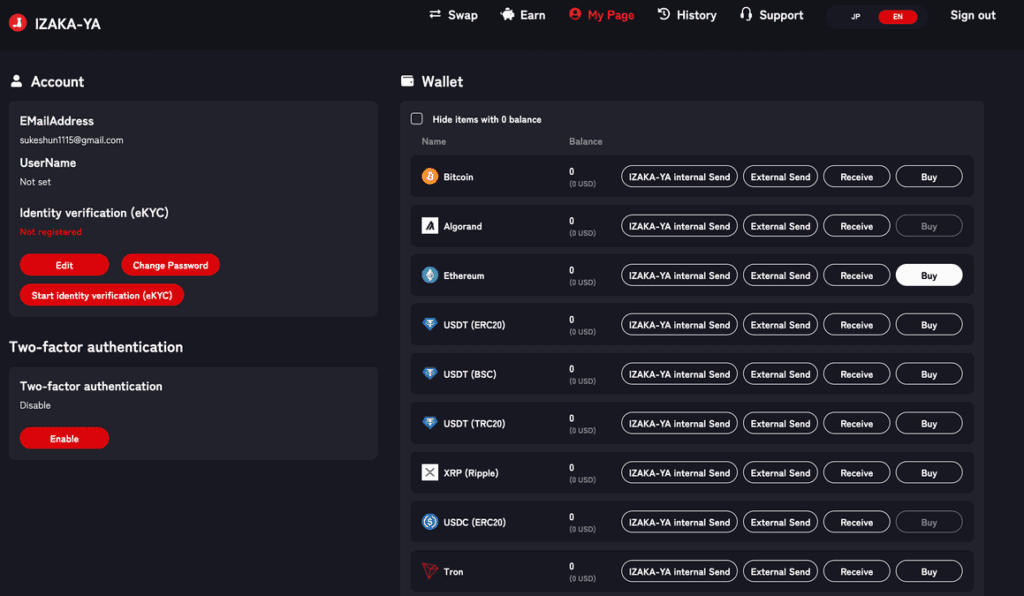Viewport: 1024px width, 596px height.
Task: Click the USDT (BSC) coin icon
Action: [x=430, y=373]
